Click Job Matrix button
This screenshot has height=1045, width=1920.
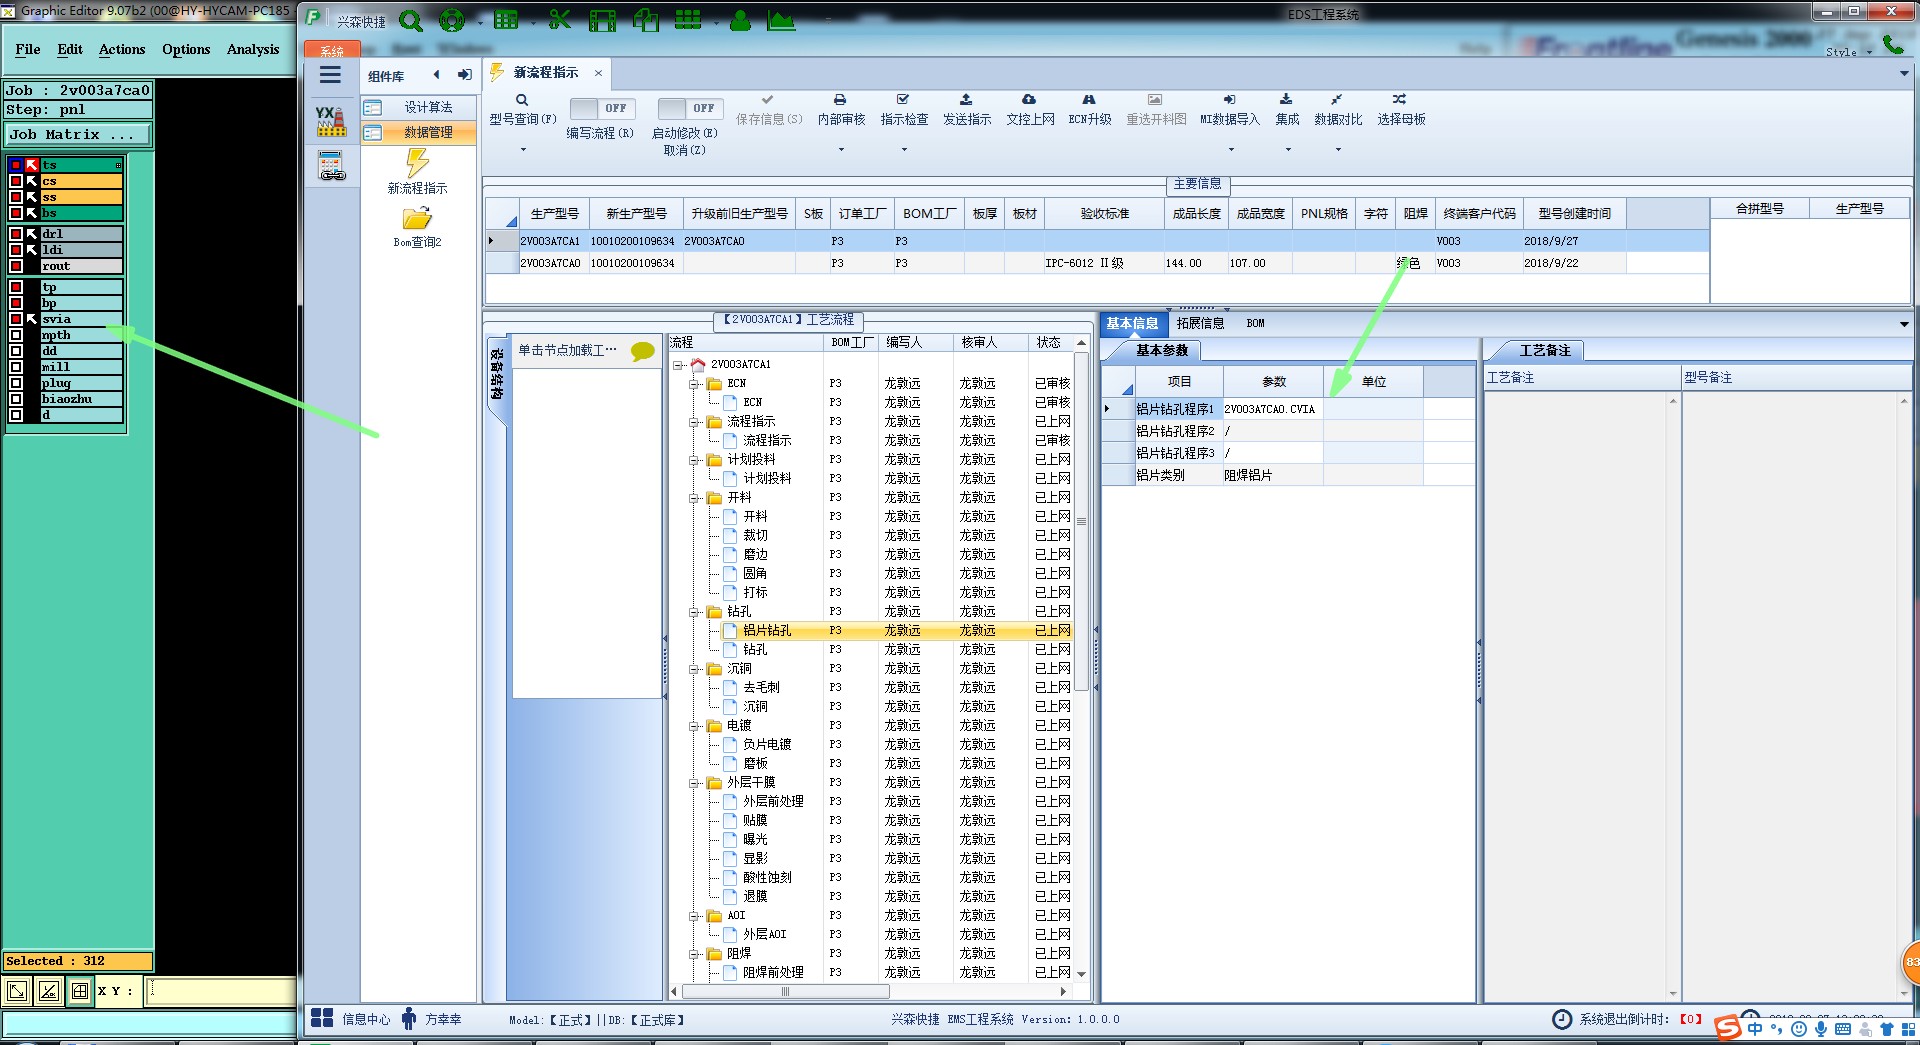[78, 134]
